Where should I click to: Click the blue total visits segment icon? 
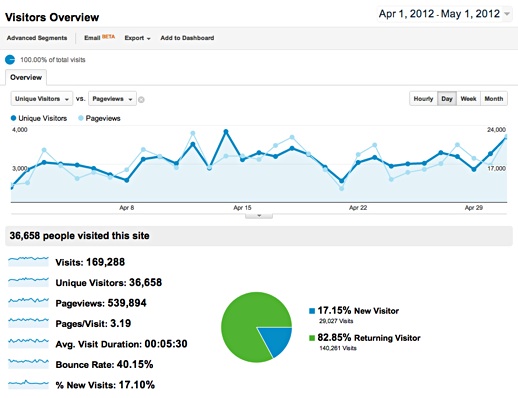[10, 60]
